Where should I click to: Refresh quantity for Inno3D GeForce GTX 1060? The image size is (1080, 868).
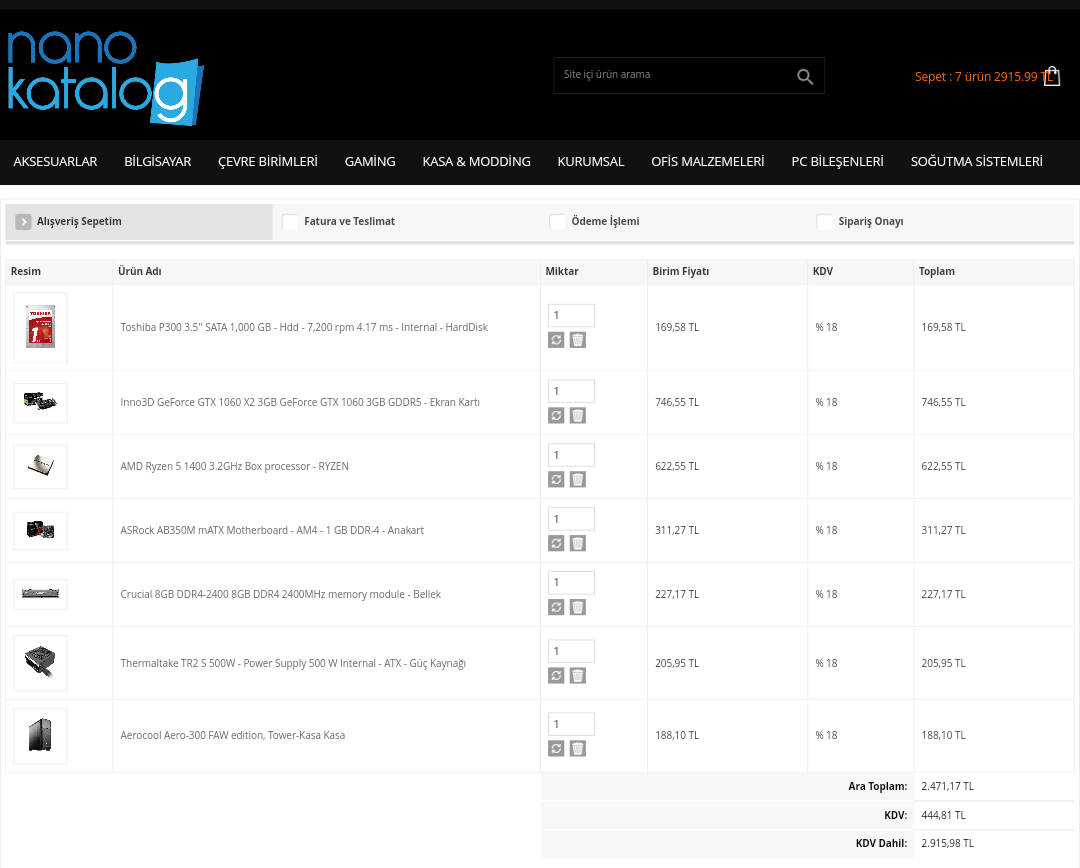(x=557, y=415)
